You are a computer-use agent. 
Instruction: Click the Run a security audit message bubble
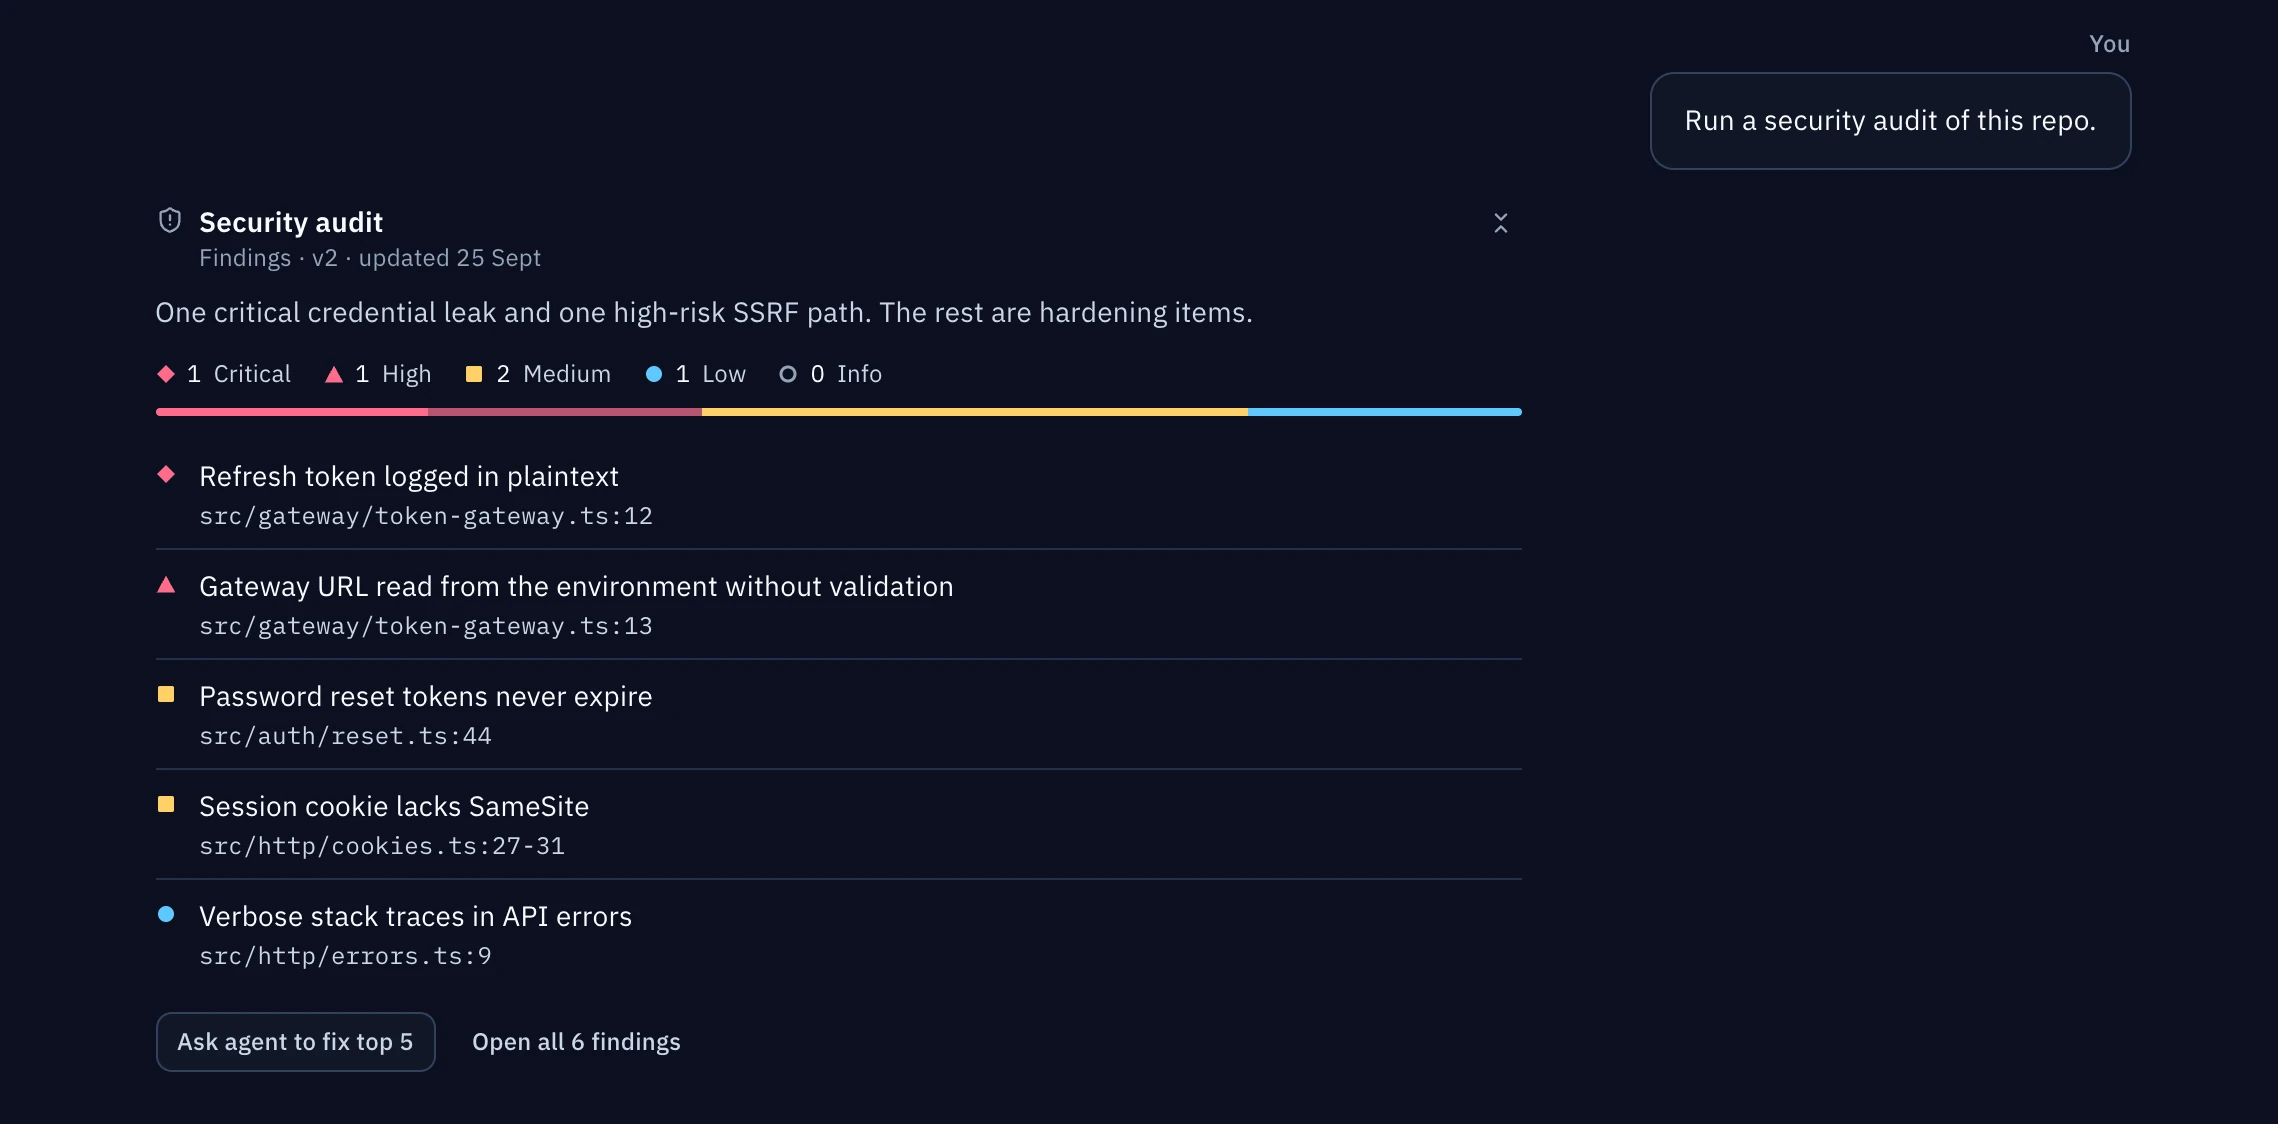(x=1890, y=121)
